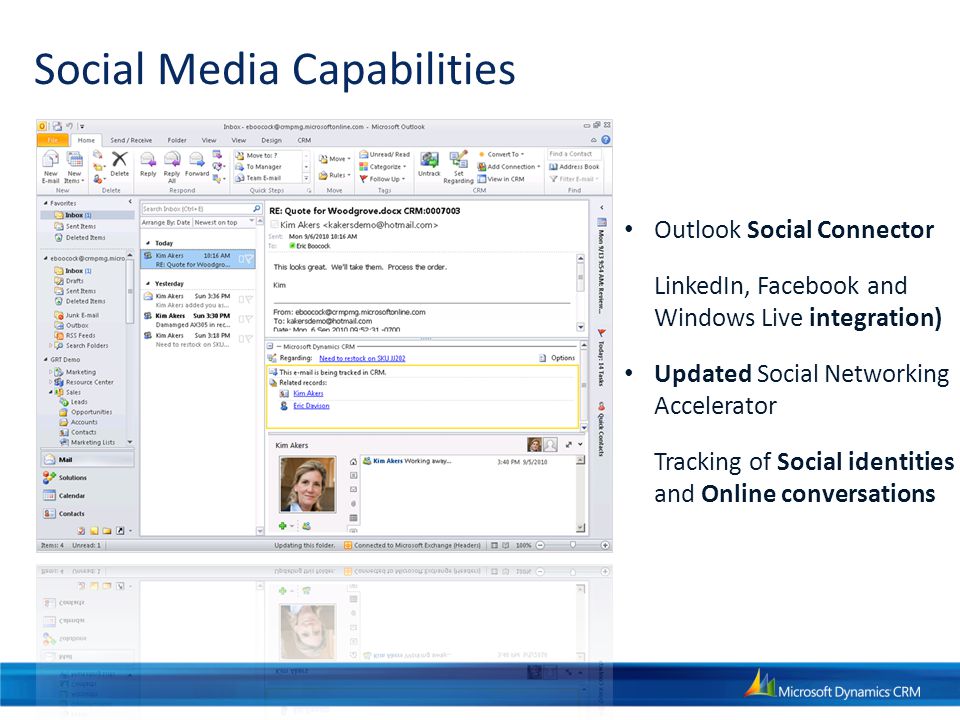This screenshot has width=960, height=720.
Task: Open the Contacts navigation pane
Action: (x=88, y=514)
